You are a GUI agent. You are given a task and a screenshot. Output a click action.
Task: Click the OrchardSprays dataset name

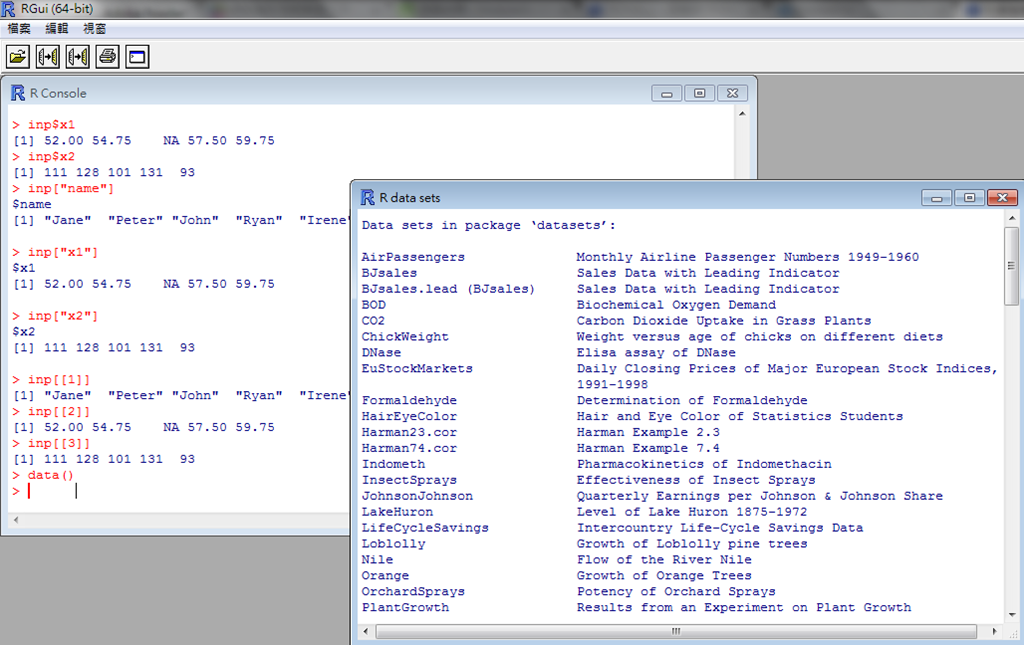[x=413, y=591]
